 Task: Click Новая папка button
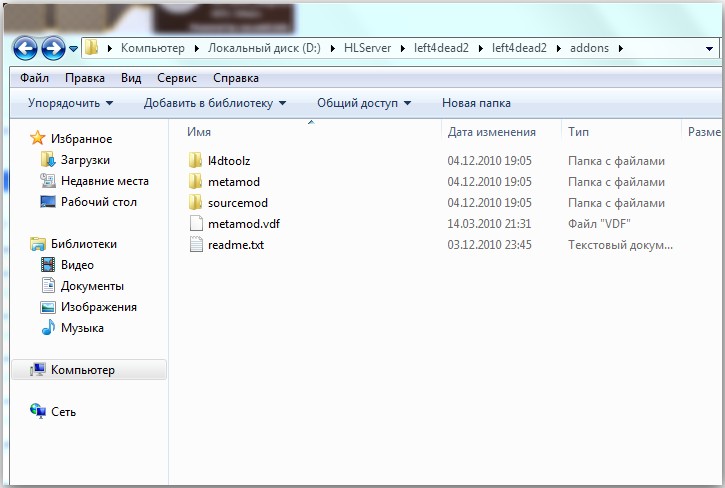coord(476,103)
